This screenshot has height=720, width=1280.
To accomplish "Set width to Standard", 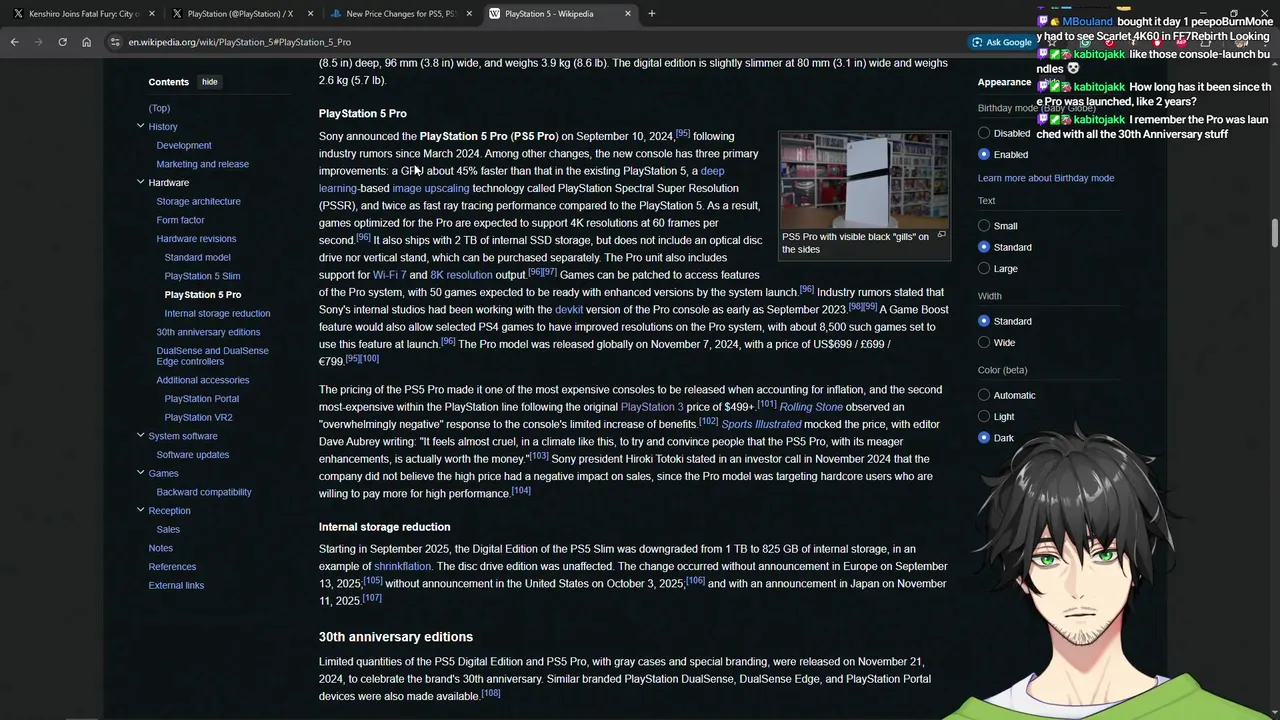I will pos(984,321).
